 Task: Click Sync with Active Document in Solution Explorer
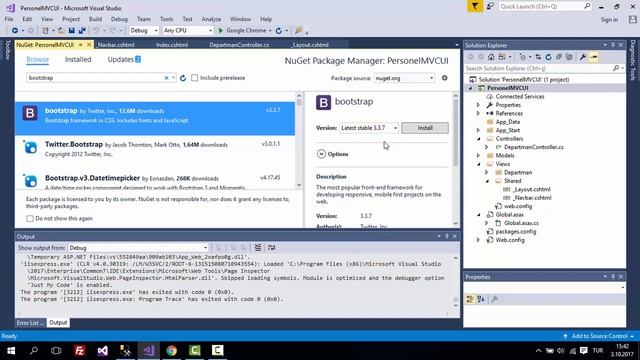pyautogui.click(x=538, y=57)
